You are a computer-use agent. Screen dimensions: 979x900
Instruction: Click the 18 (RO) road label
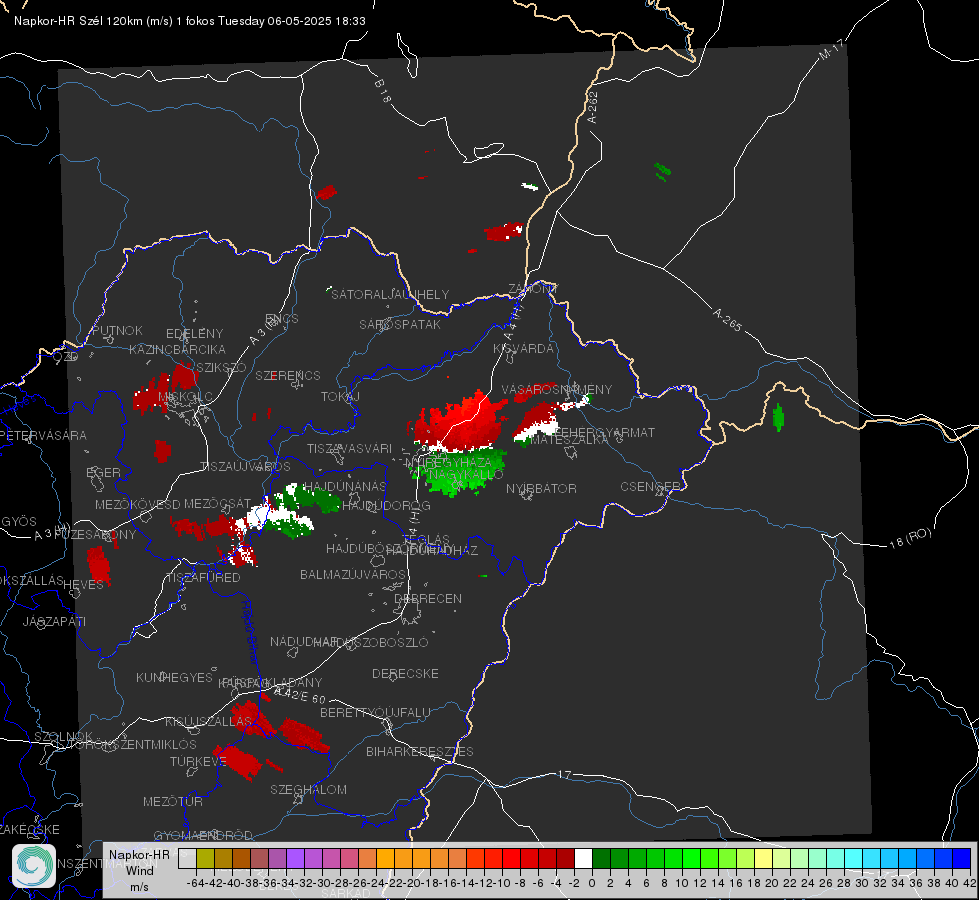pyautogui.click(x=910, y=538)
